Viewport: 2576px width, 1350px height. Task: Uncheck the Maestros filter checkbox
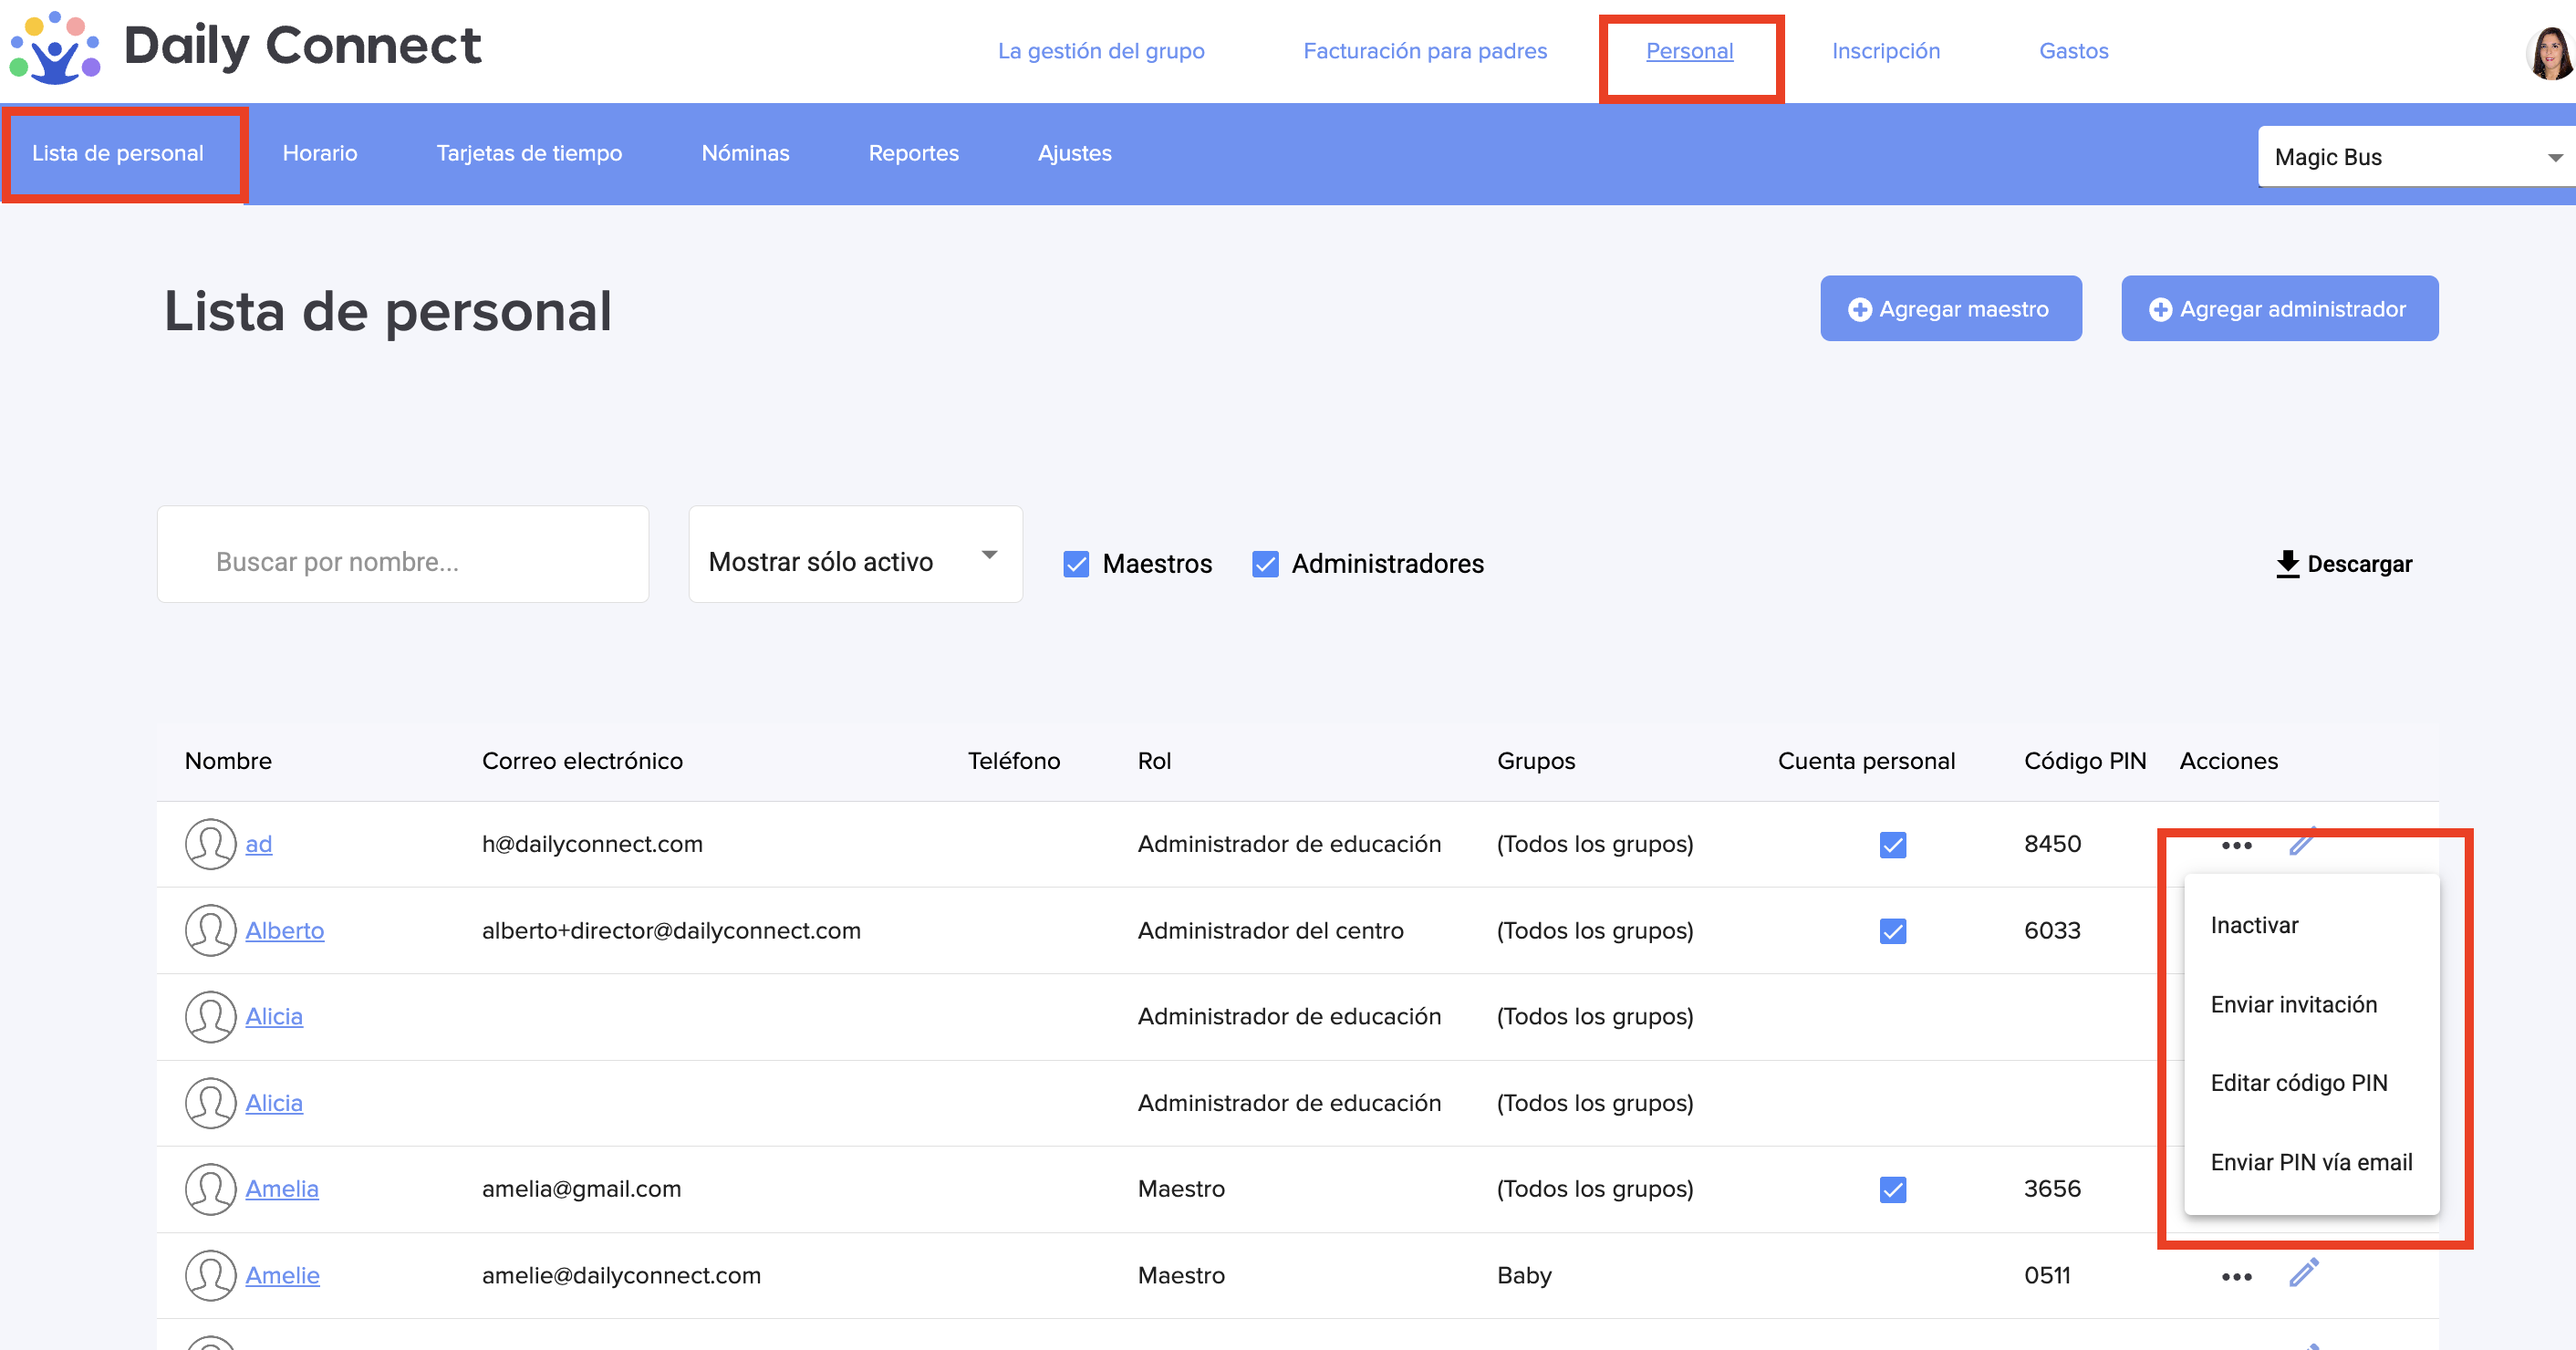click(x=1076, y=564)
